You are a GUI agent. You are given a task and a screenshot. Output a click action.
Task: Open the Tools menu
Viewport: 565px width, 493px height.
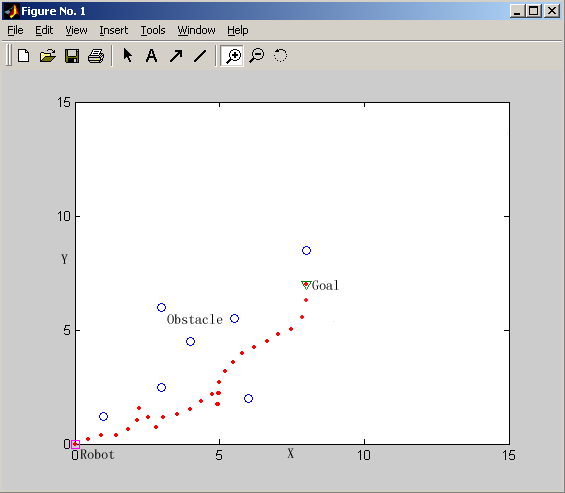153,30
